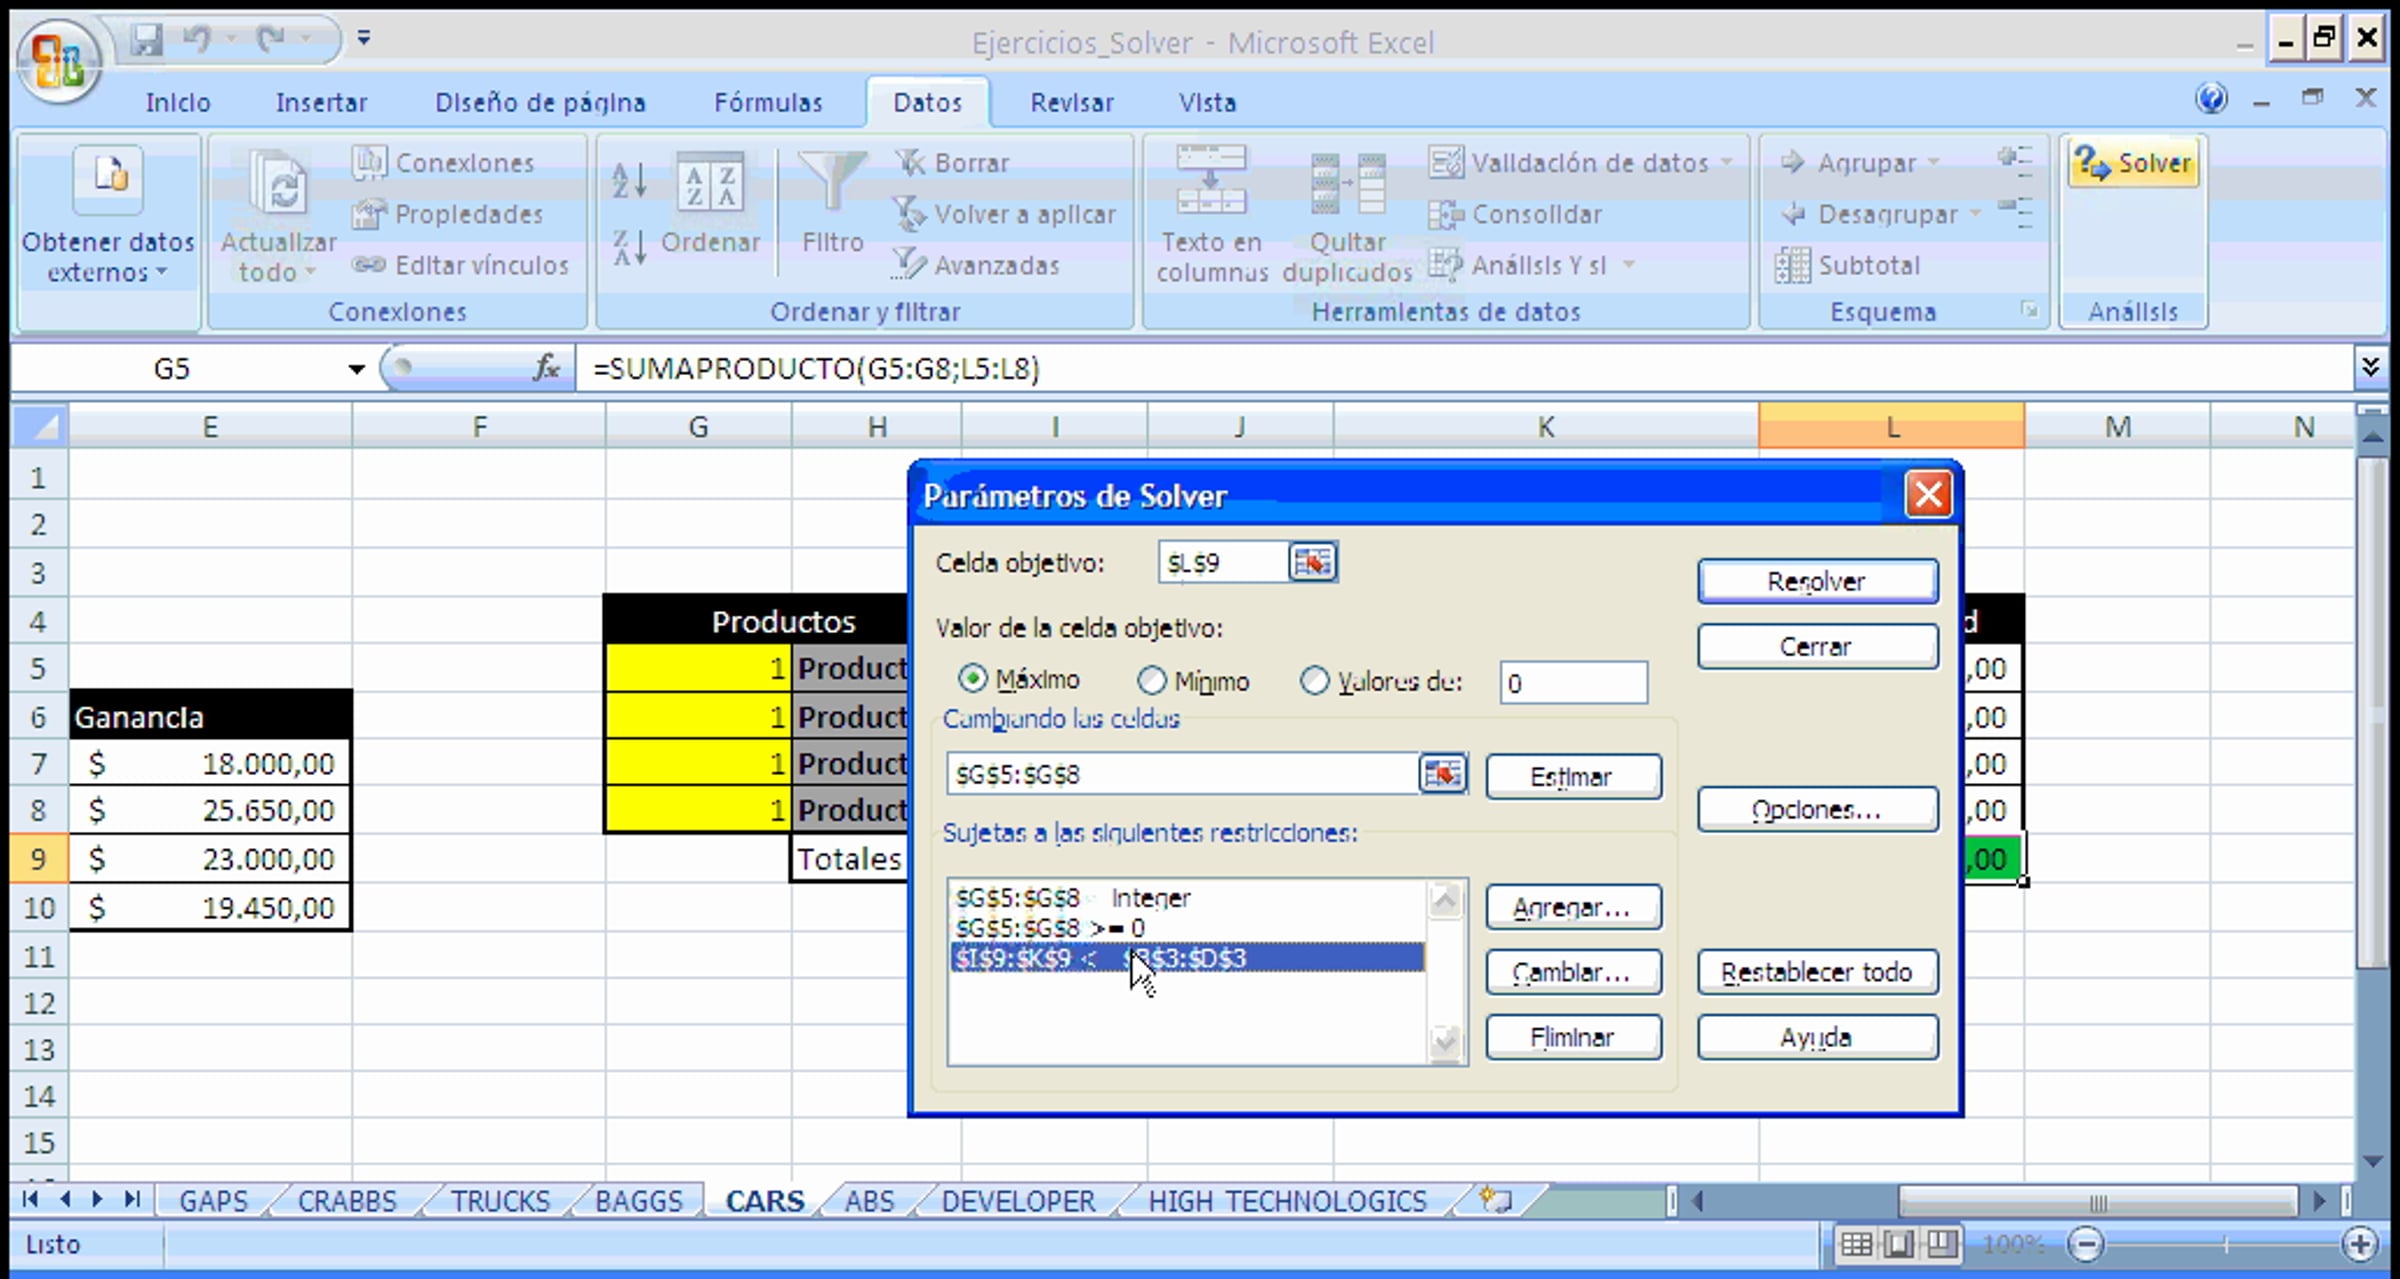Open the TRUCKS worksheet tab
The height and width of the screenshot is (1279, 2400).
coord(500,1200)
